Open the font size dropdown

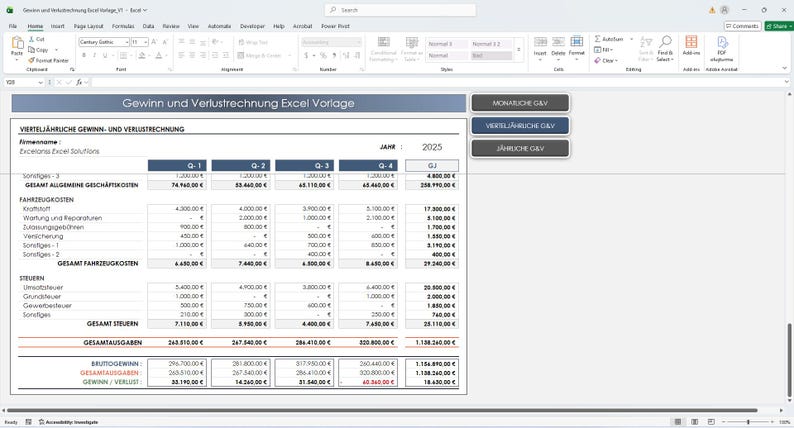[146, 43]
